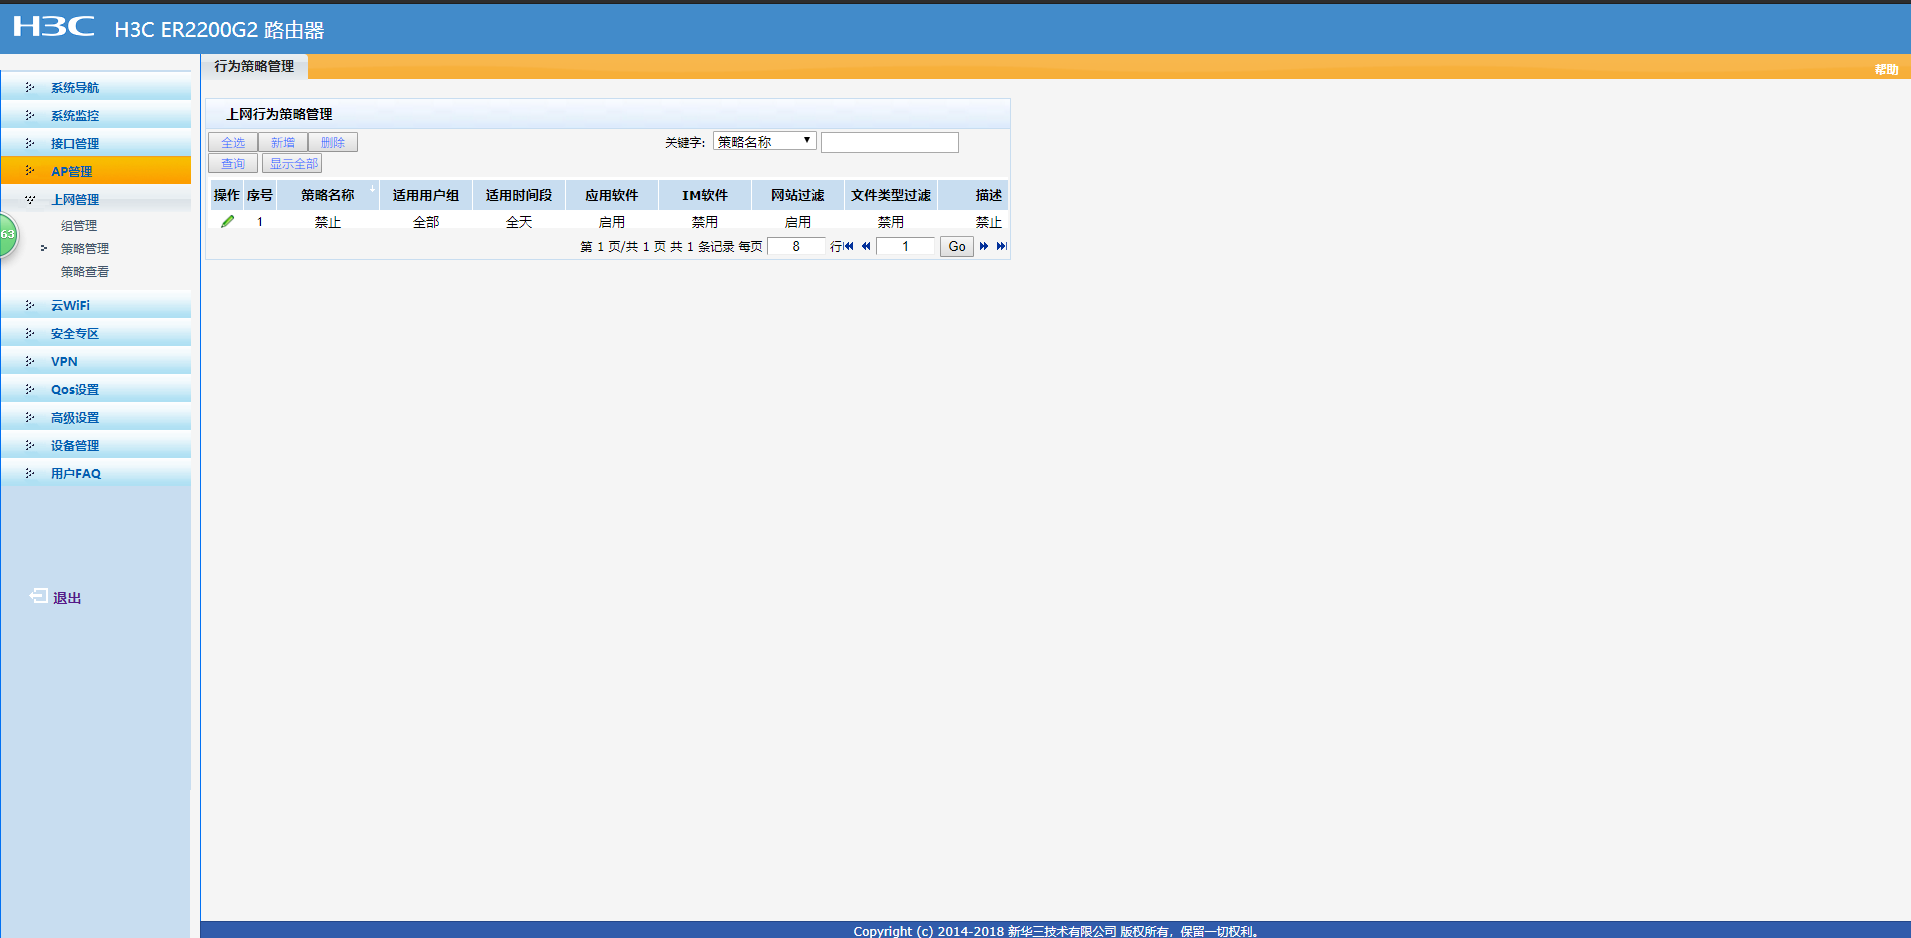Expand 云WiFi menu
The height and width of the screenshot is (938, 1911).
tap(96, 306)
